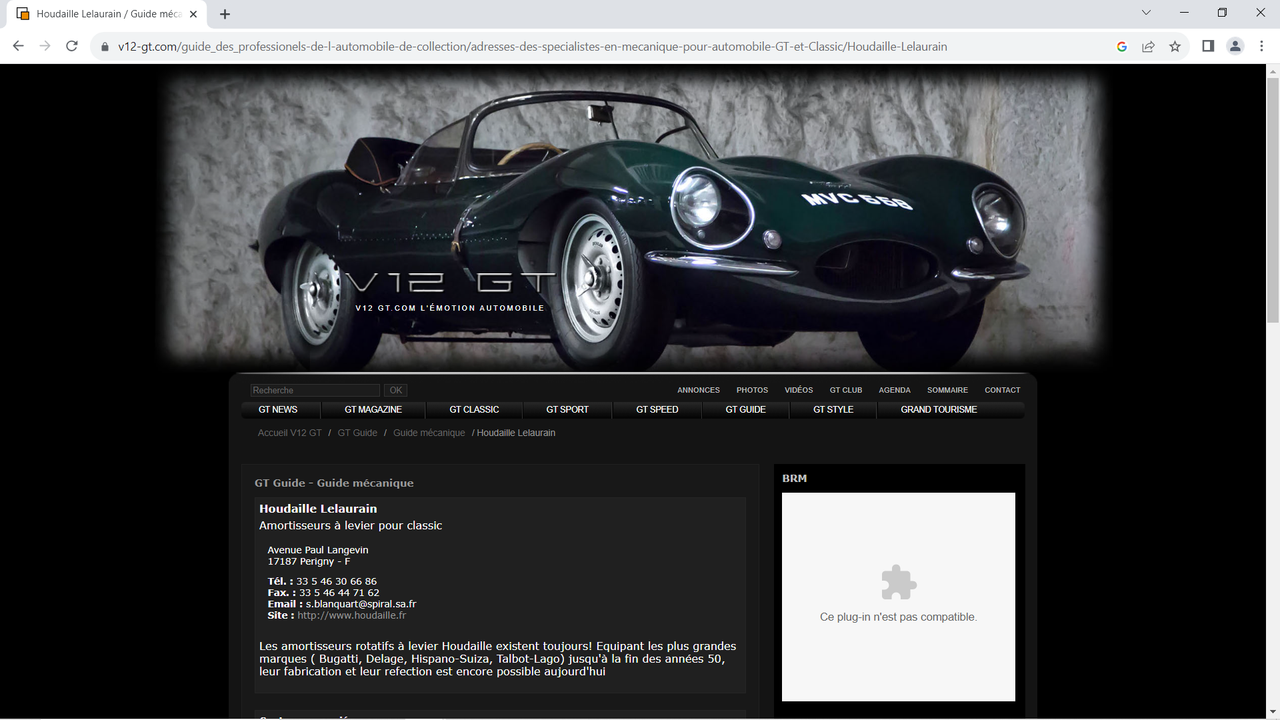The width and height of the screenshot is (1280, 720).
Task: Share this page via share icon
Action: pyautogui.click(x=1148, y=46)
